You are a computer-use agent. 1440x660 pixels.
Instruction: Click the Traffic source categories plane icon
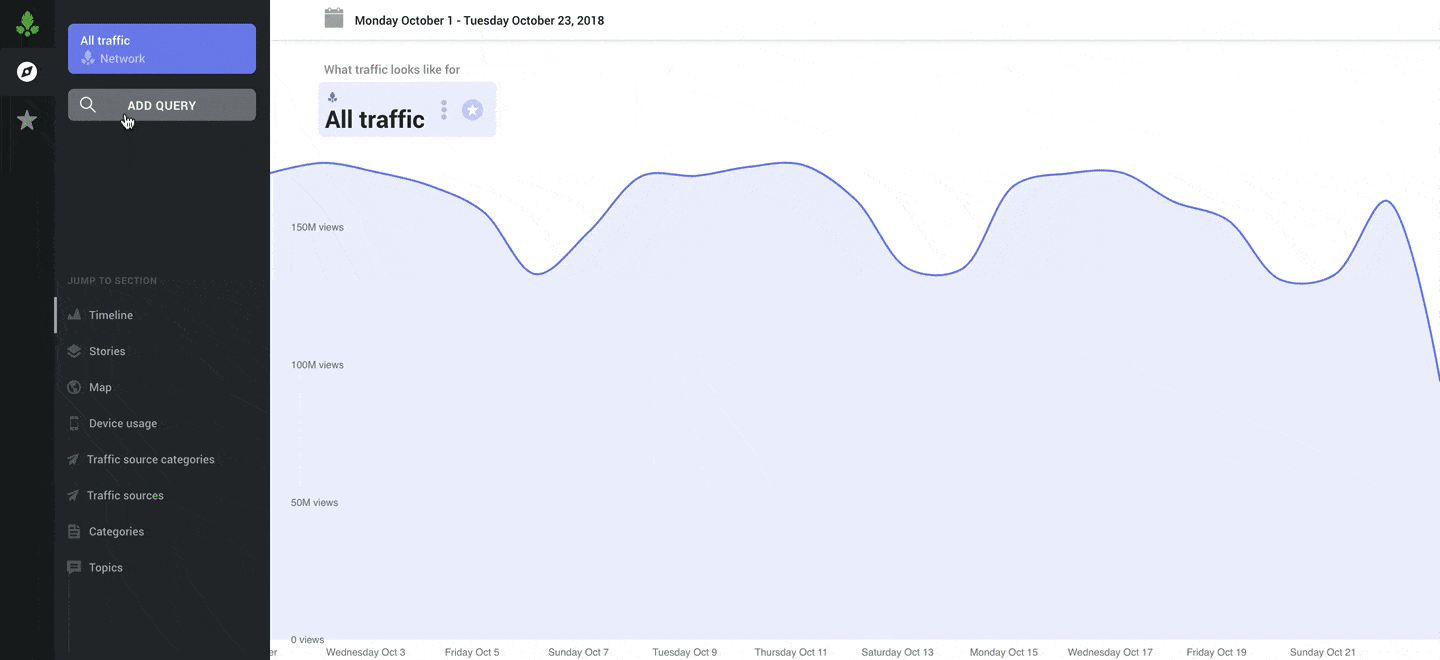tap(73, 459)
